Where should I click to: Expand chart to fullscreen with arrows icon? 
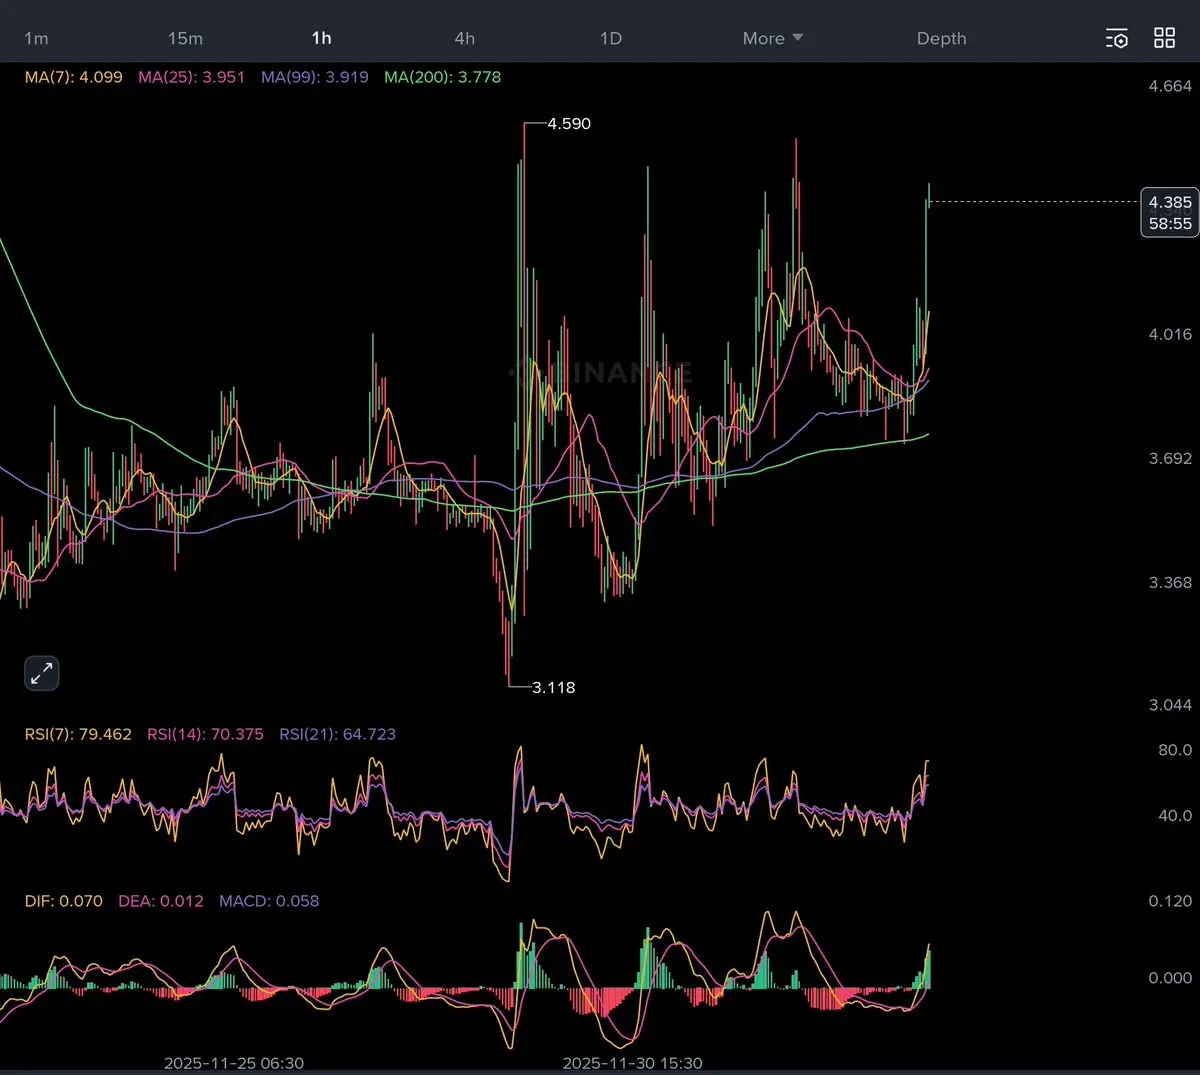tap(42, 674)
